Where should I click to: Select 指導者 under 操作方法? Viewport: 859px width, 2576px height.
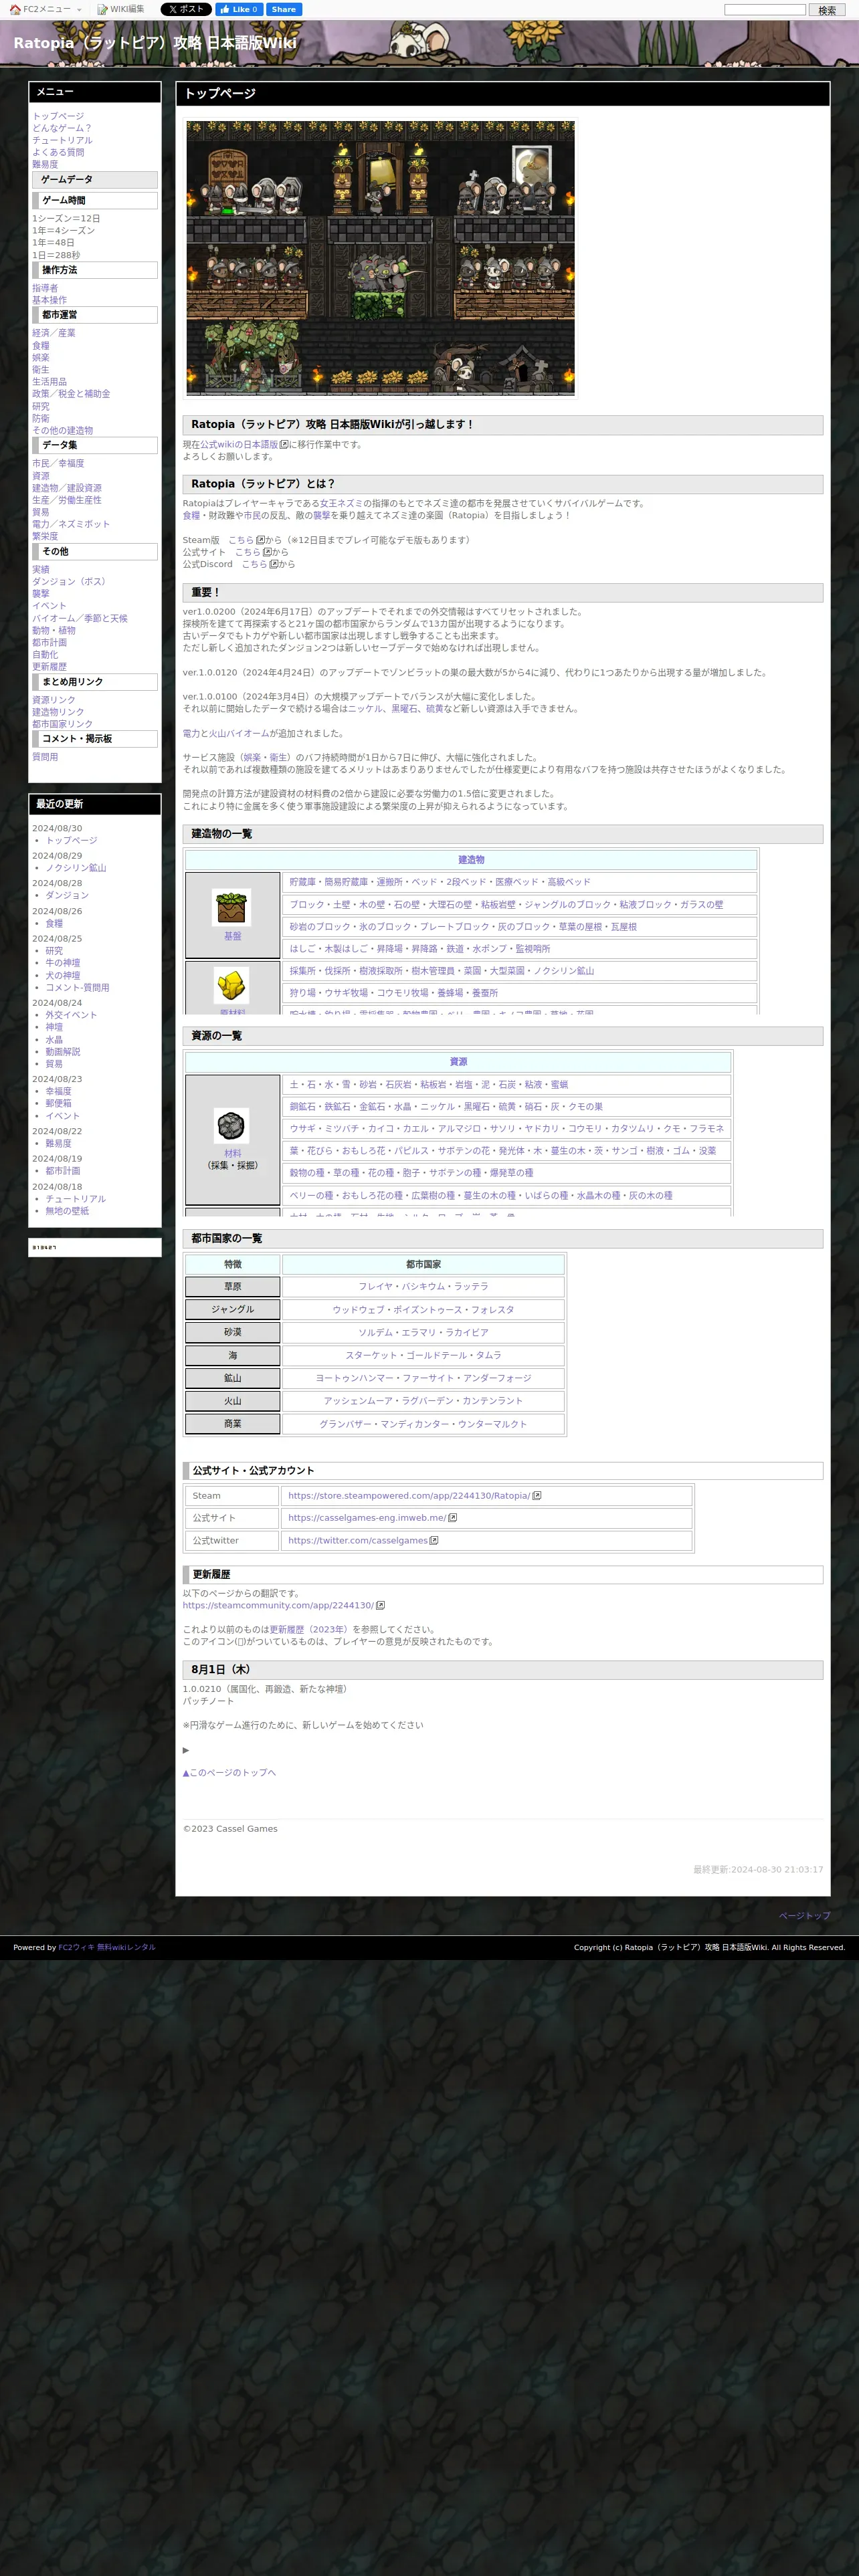click(45, 288)
